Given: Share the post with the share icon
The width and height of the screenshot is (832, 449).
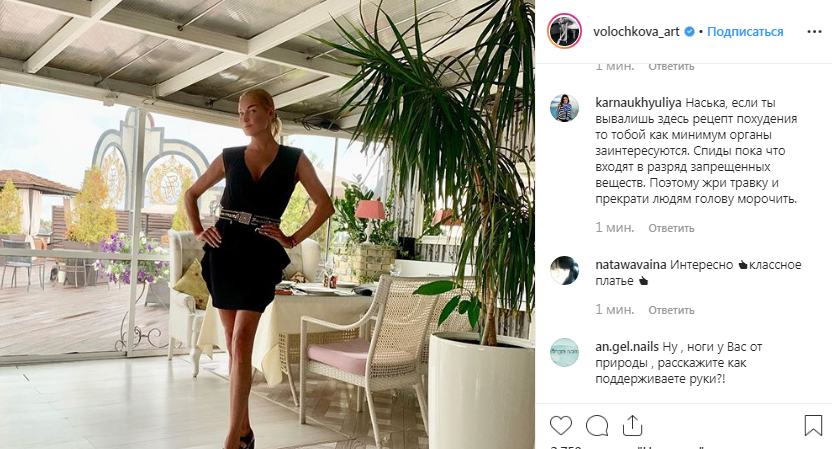Looking at the screenshot, I should pos(632,426).
